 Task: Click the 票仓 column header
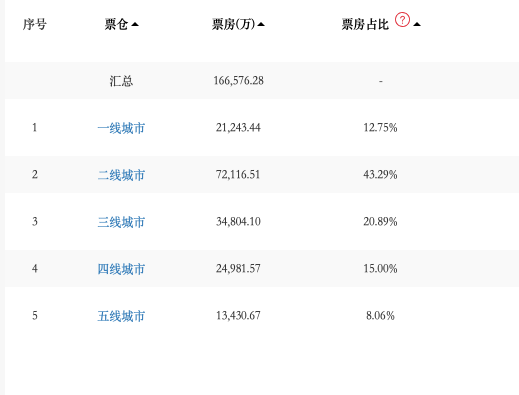116,24
